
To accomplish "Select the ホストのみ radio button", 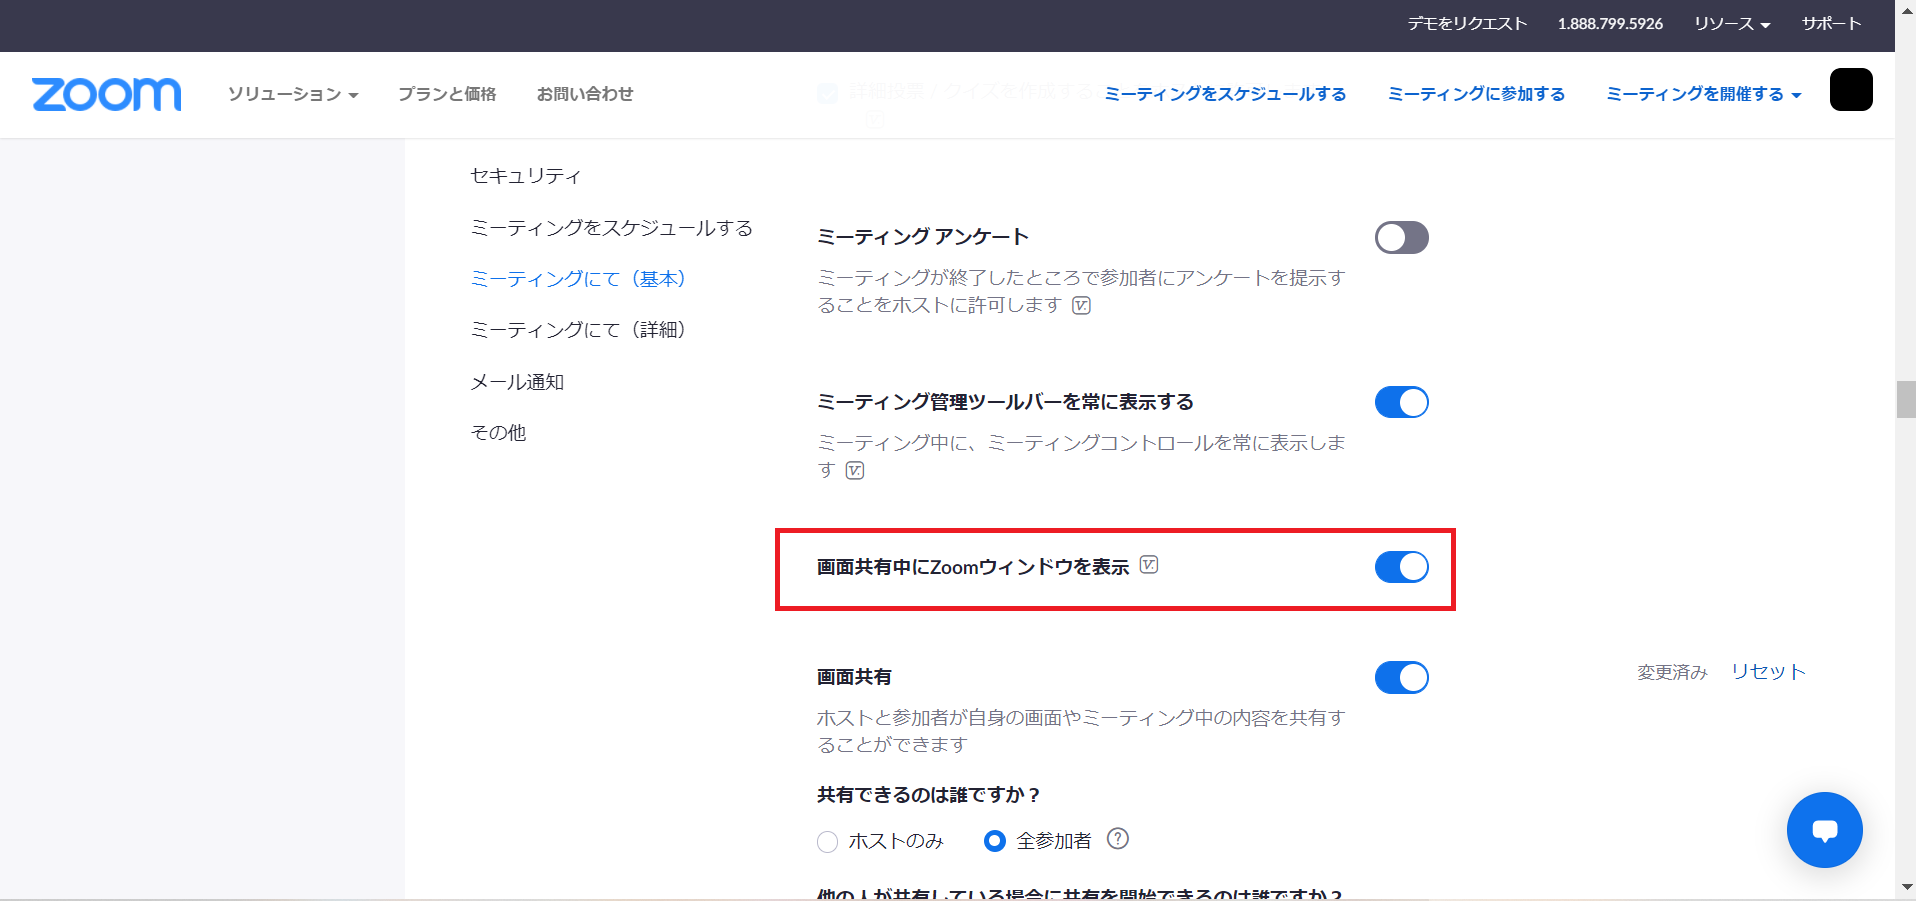I will (x=827, y=842).
